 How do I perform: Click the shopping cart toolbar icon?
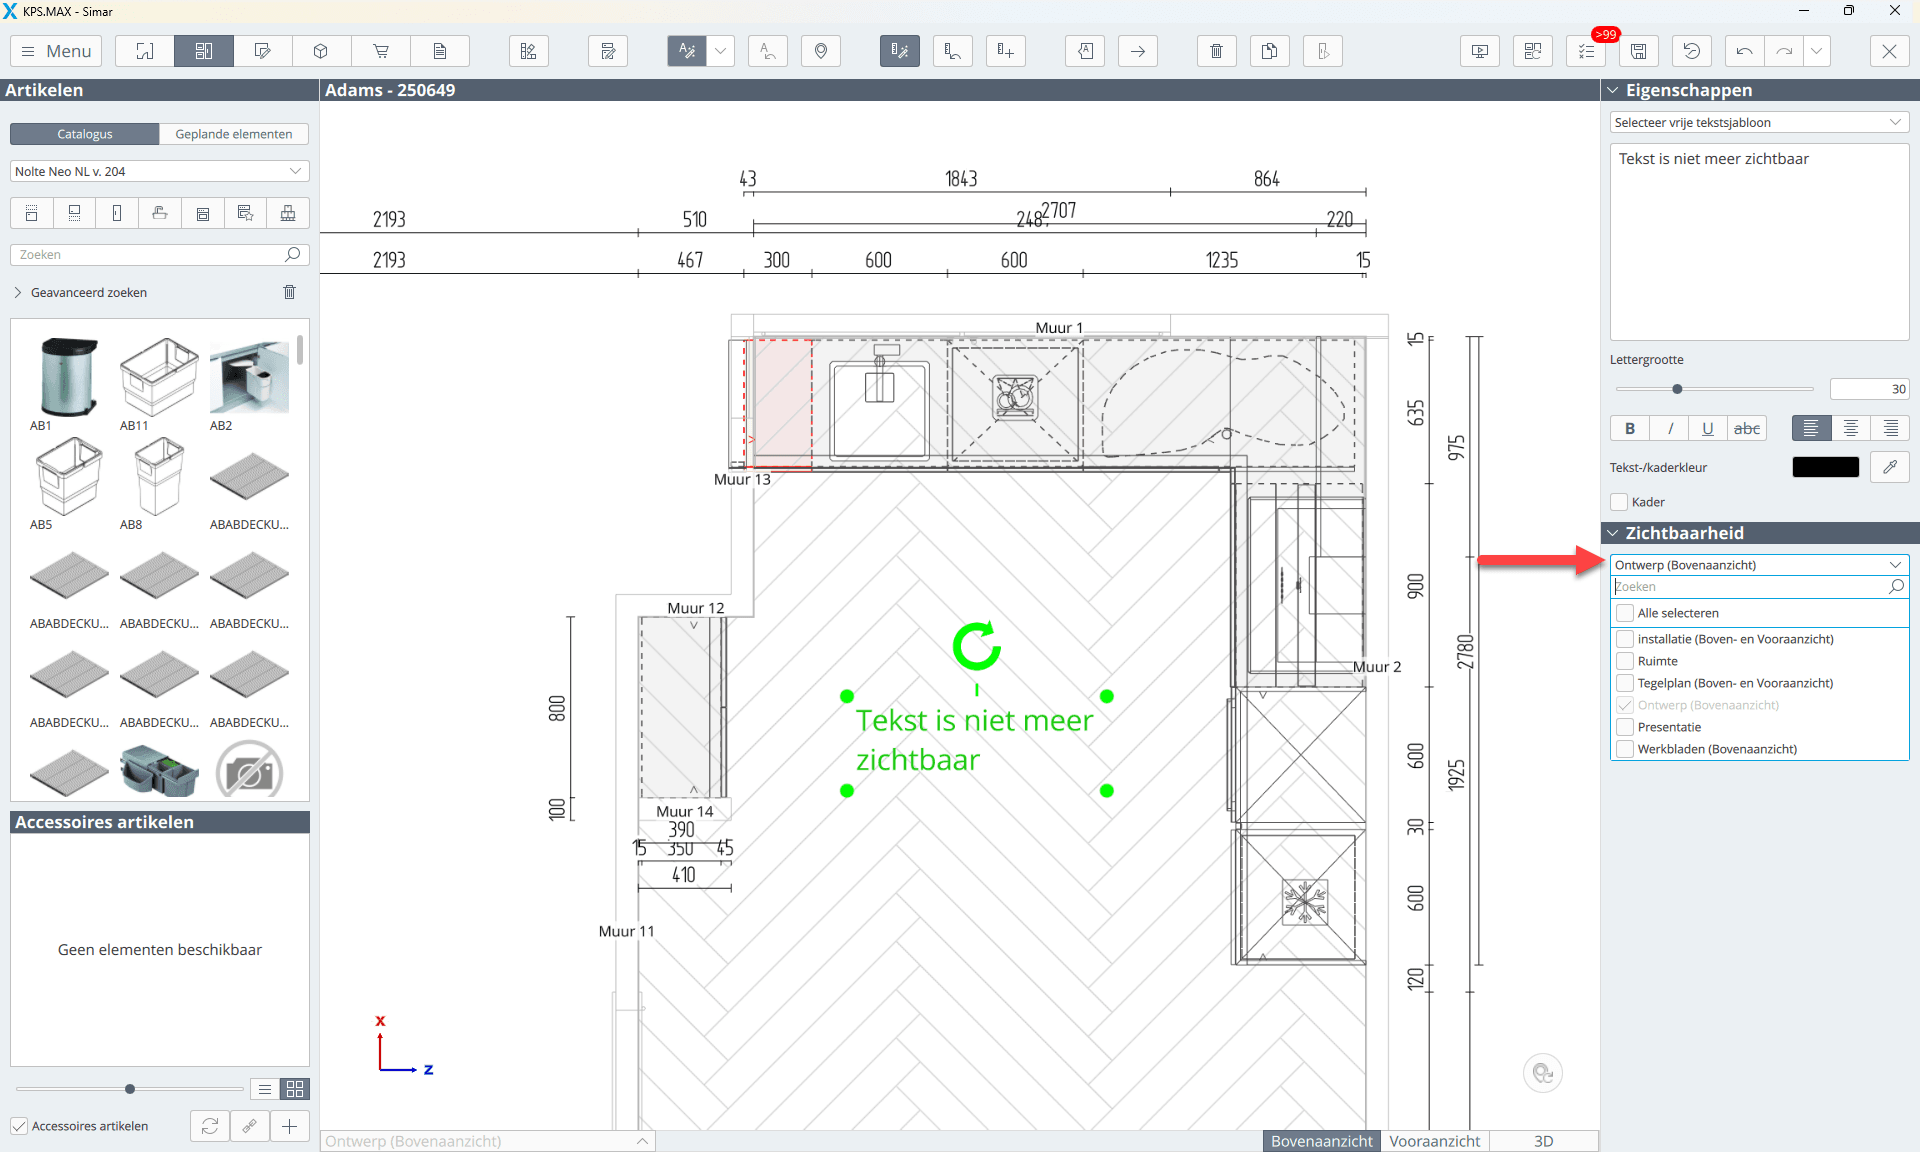[x=380, y=51]
